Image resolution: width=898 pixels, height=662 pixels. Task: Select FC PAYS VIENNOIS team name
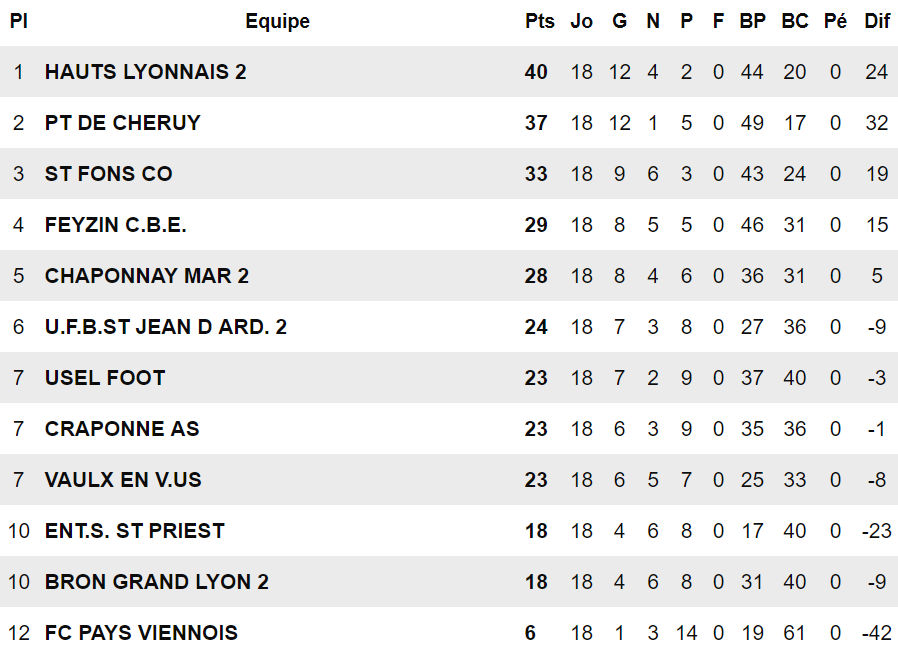click(x=141, y=633)
